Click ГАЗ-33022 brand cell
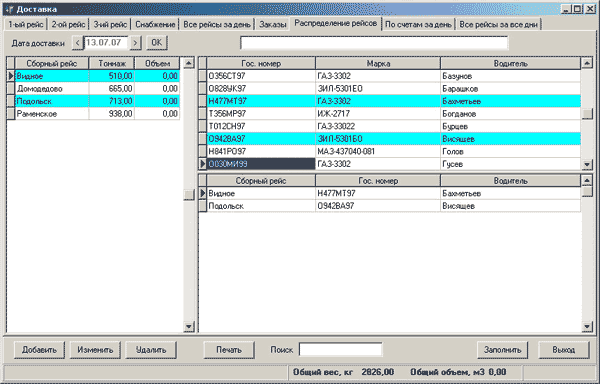 click(x=378, y=127)
